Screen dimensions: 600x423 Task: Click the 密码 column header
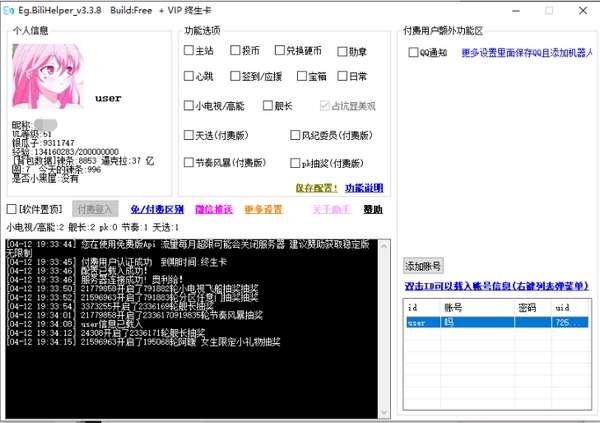(x=533, y=307)
